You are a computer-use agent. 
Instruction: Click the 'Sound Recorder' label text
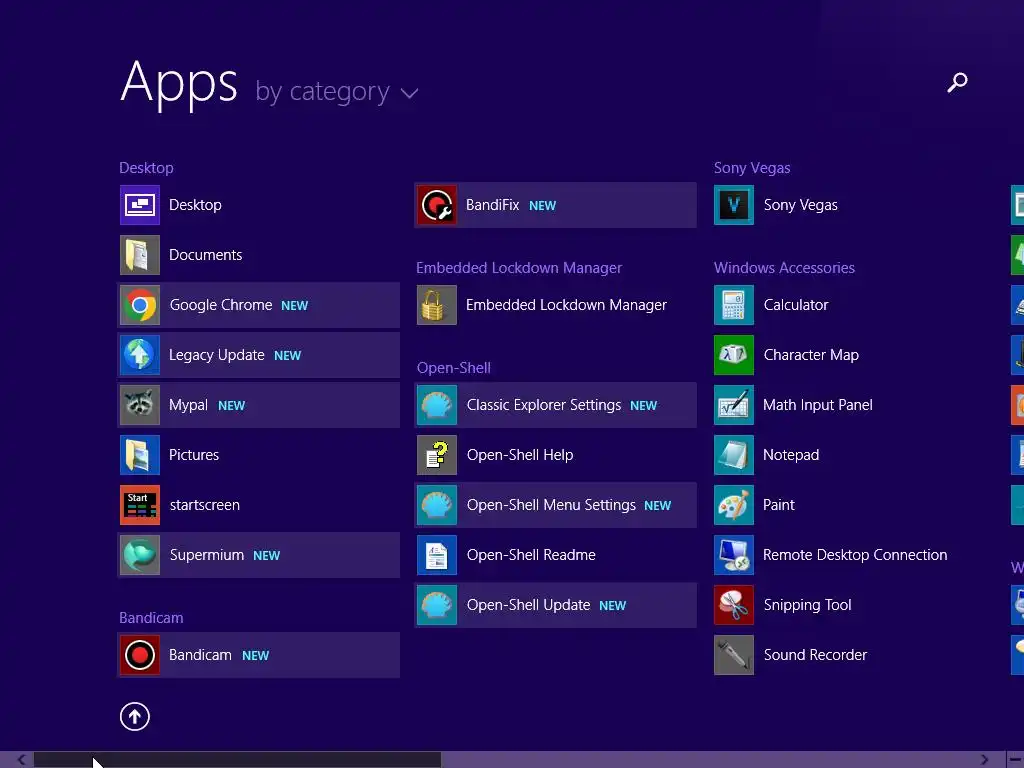[x=815, y=655]
